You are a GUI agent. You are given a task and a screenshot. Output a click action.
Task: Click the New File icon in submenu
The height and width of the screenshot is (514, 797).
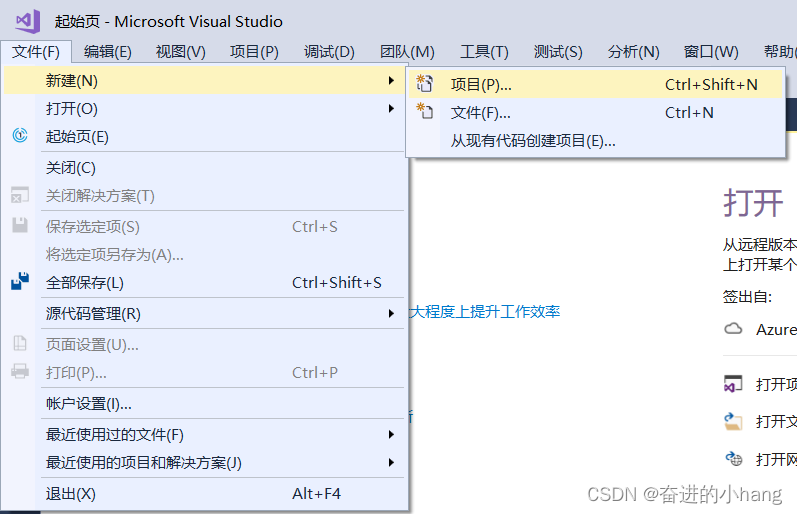click(x=425, y=111)
